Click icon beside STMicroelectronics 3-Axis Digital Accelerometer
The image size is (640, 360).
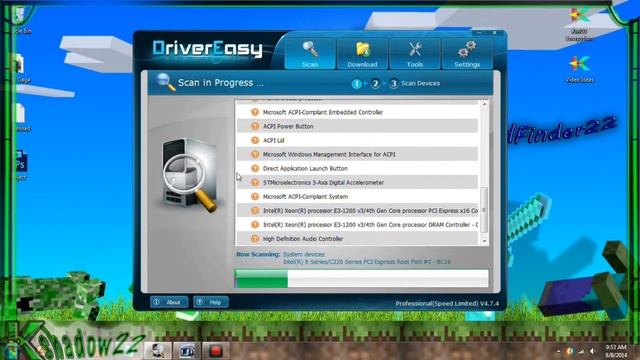255,182
